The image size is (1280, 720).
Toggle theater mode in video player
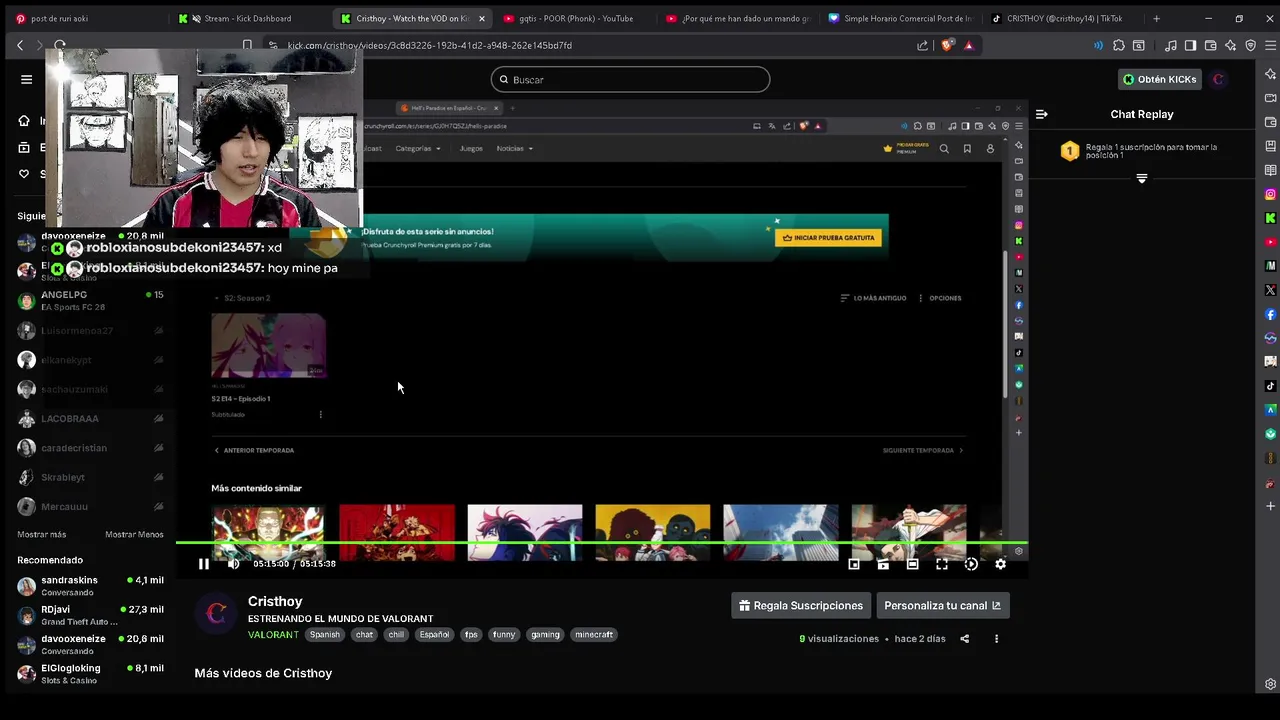(912, 564)
